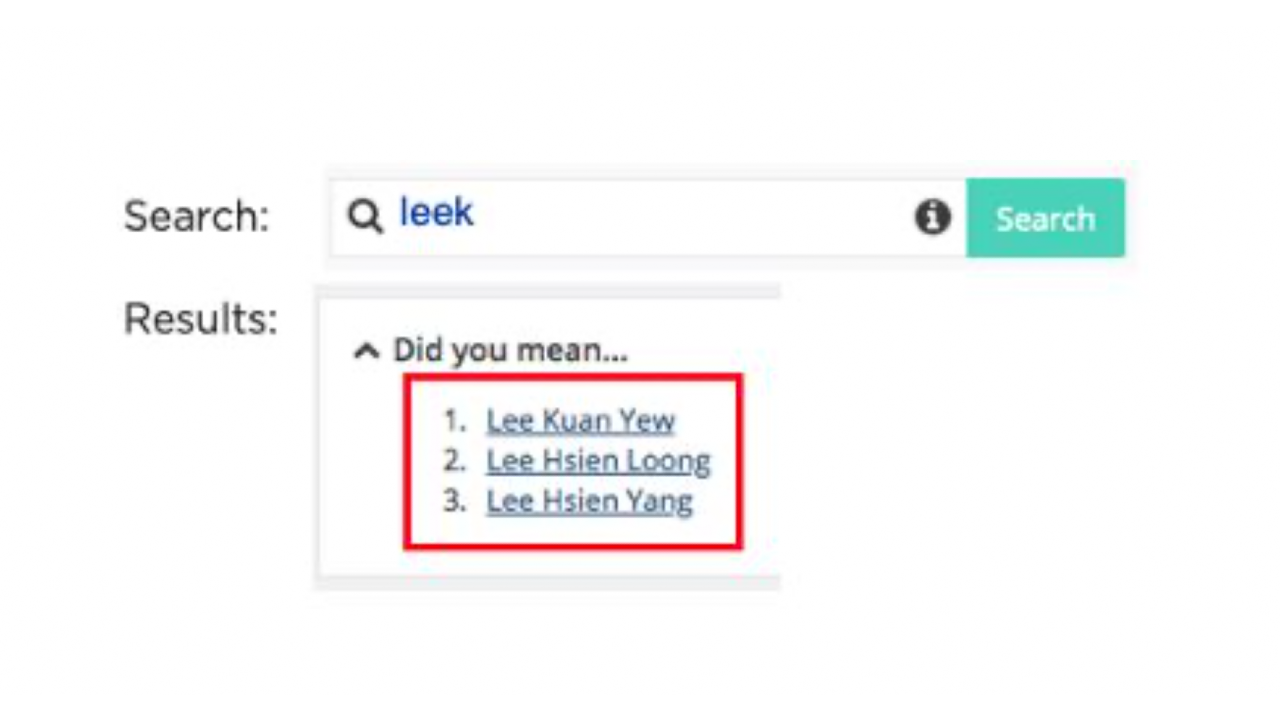Click the teal Search button
Image resolution: width=1280 pixels, height=720 pixels.
coord(1045,218)
